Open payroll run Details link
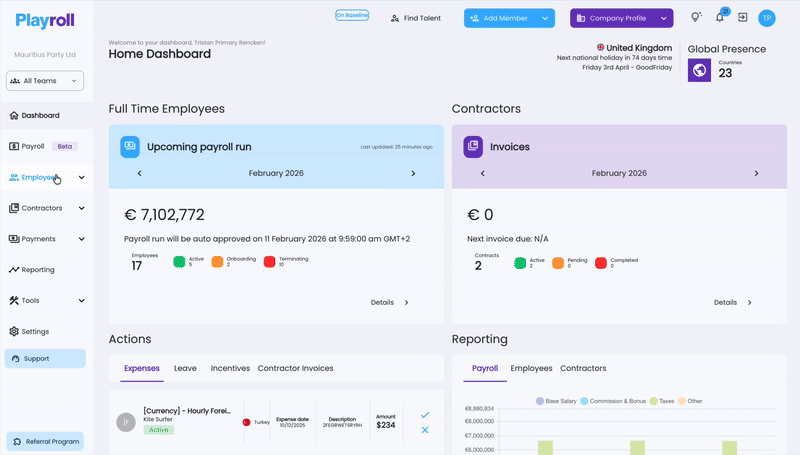 (x=390, y=302)
